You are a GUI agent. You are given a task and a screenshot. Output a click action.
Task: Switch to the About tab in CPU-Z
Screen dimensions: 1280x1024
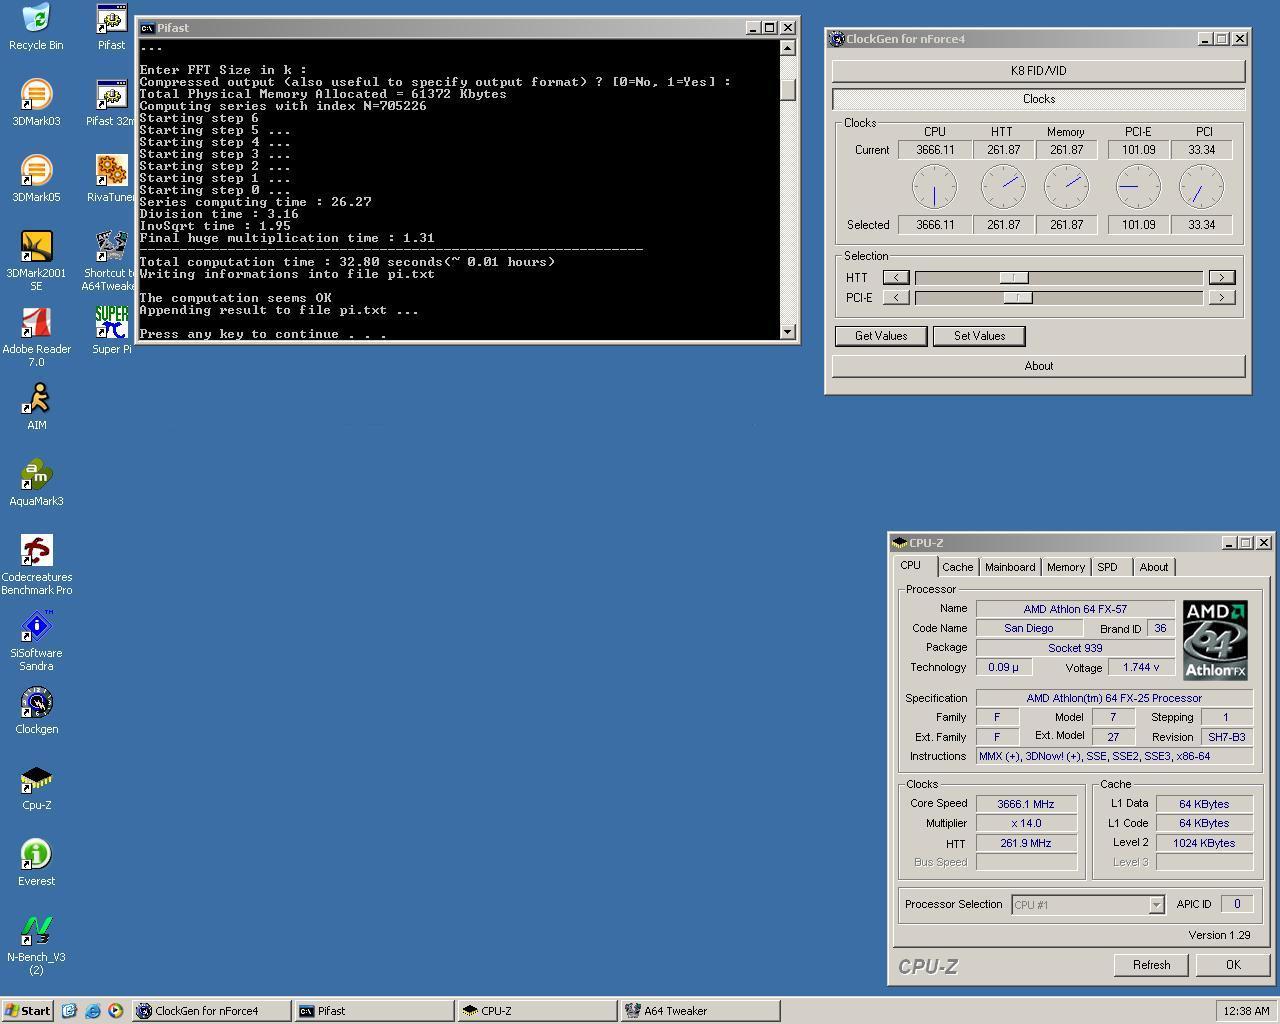point(1153,567)
